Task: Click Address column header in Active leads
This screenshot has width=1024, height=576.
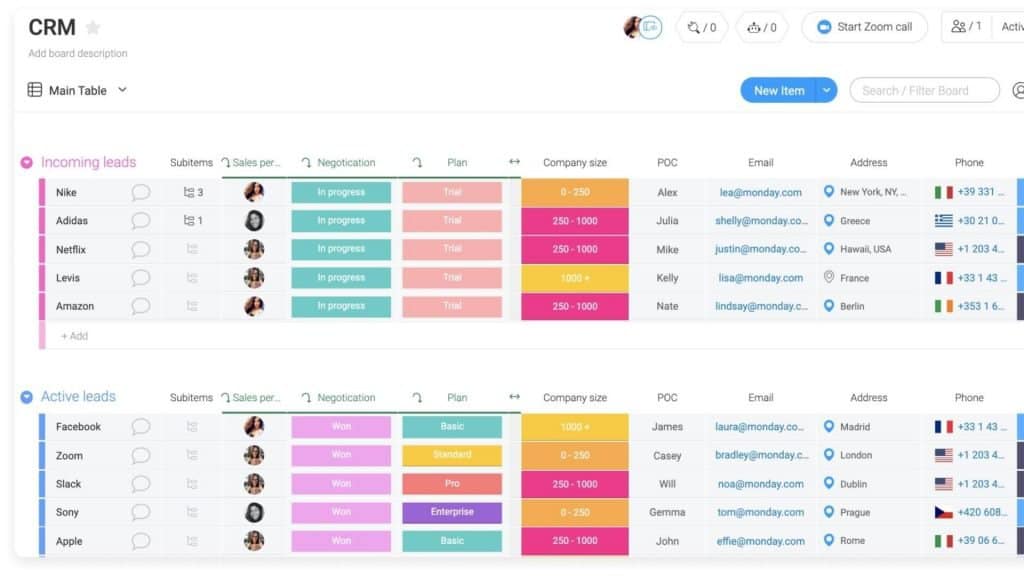Action: [869, 398]
